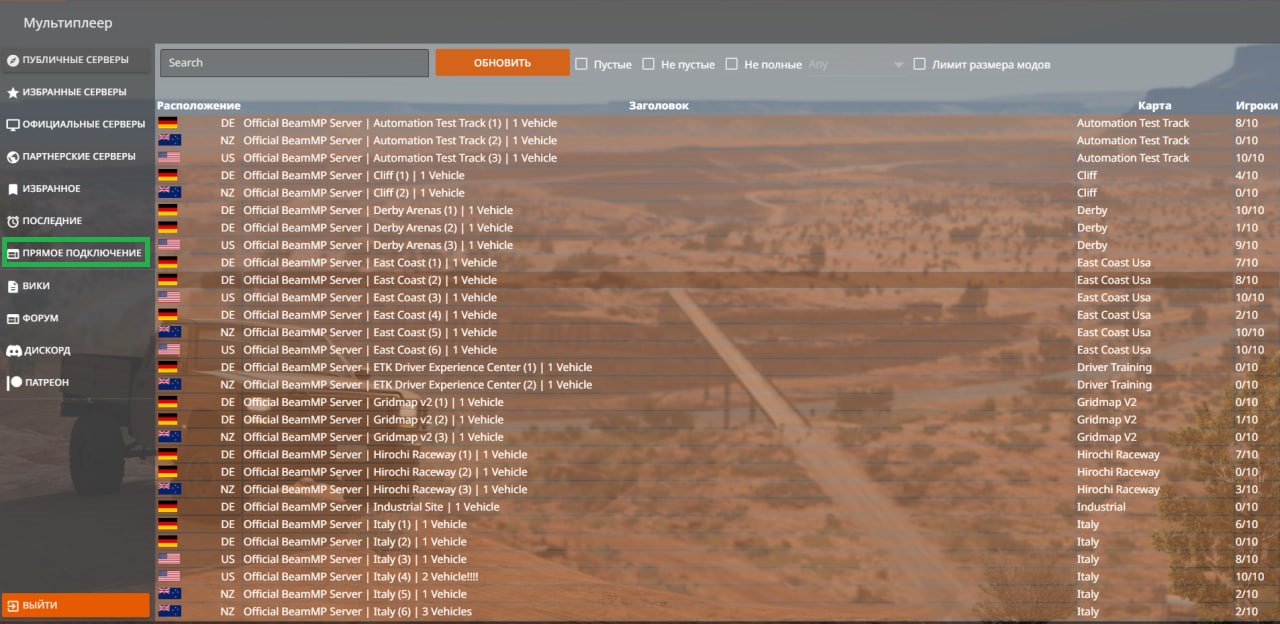
Task: Click the bookmark icon beside Избранное
Action: [x=13, y=189]
